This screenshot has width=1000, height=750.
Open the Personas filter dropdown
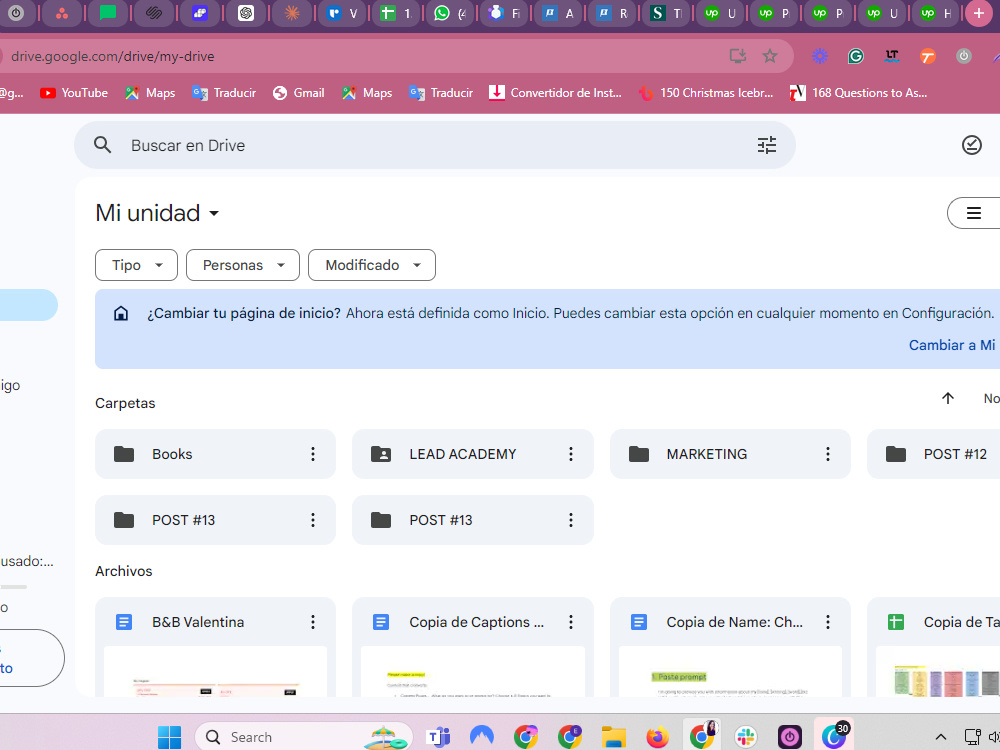pyautogui.click(x=242, y=265)
